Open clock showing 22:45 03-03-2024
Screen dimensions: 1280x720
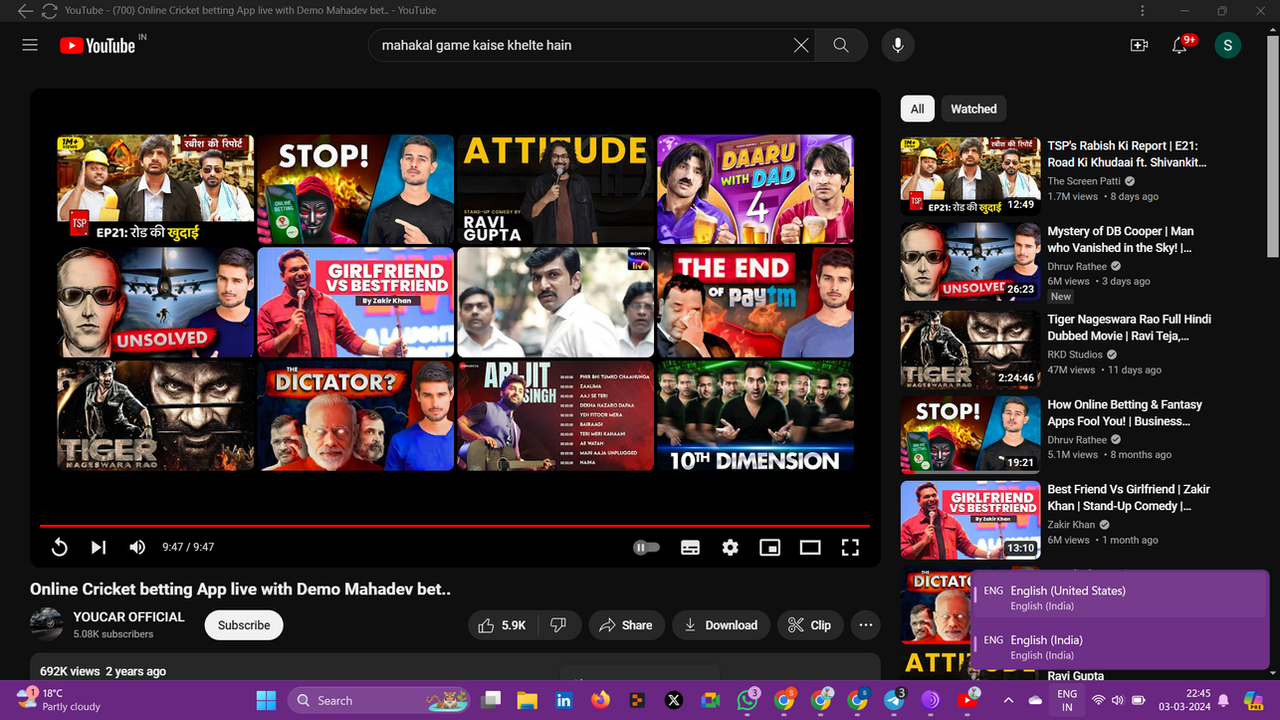tap(1187, 700)
